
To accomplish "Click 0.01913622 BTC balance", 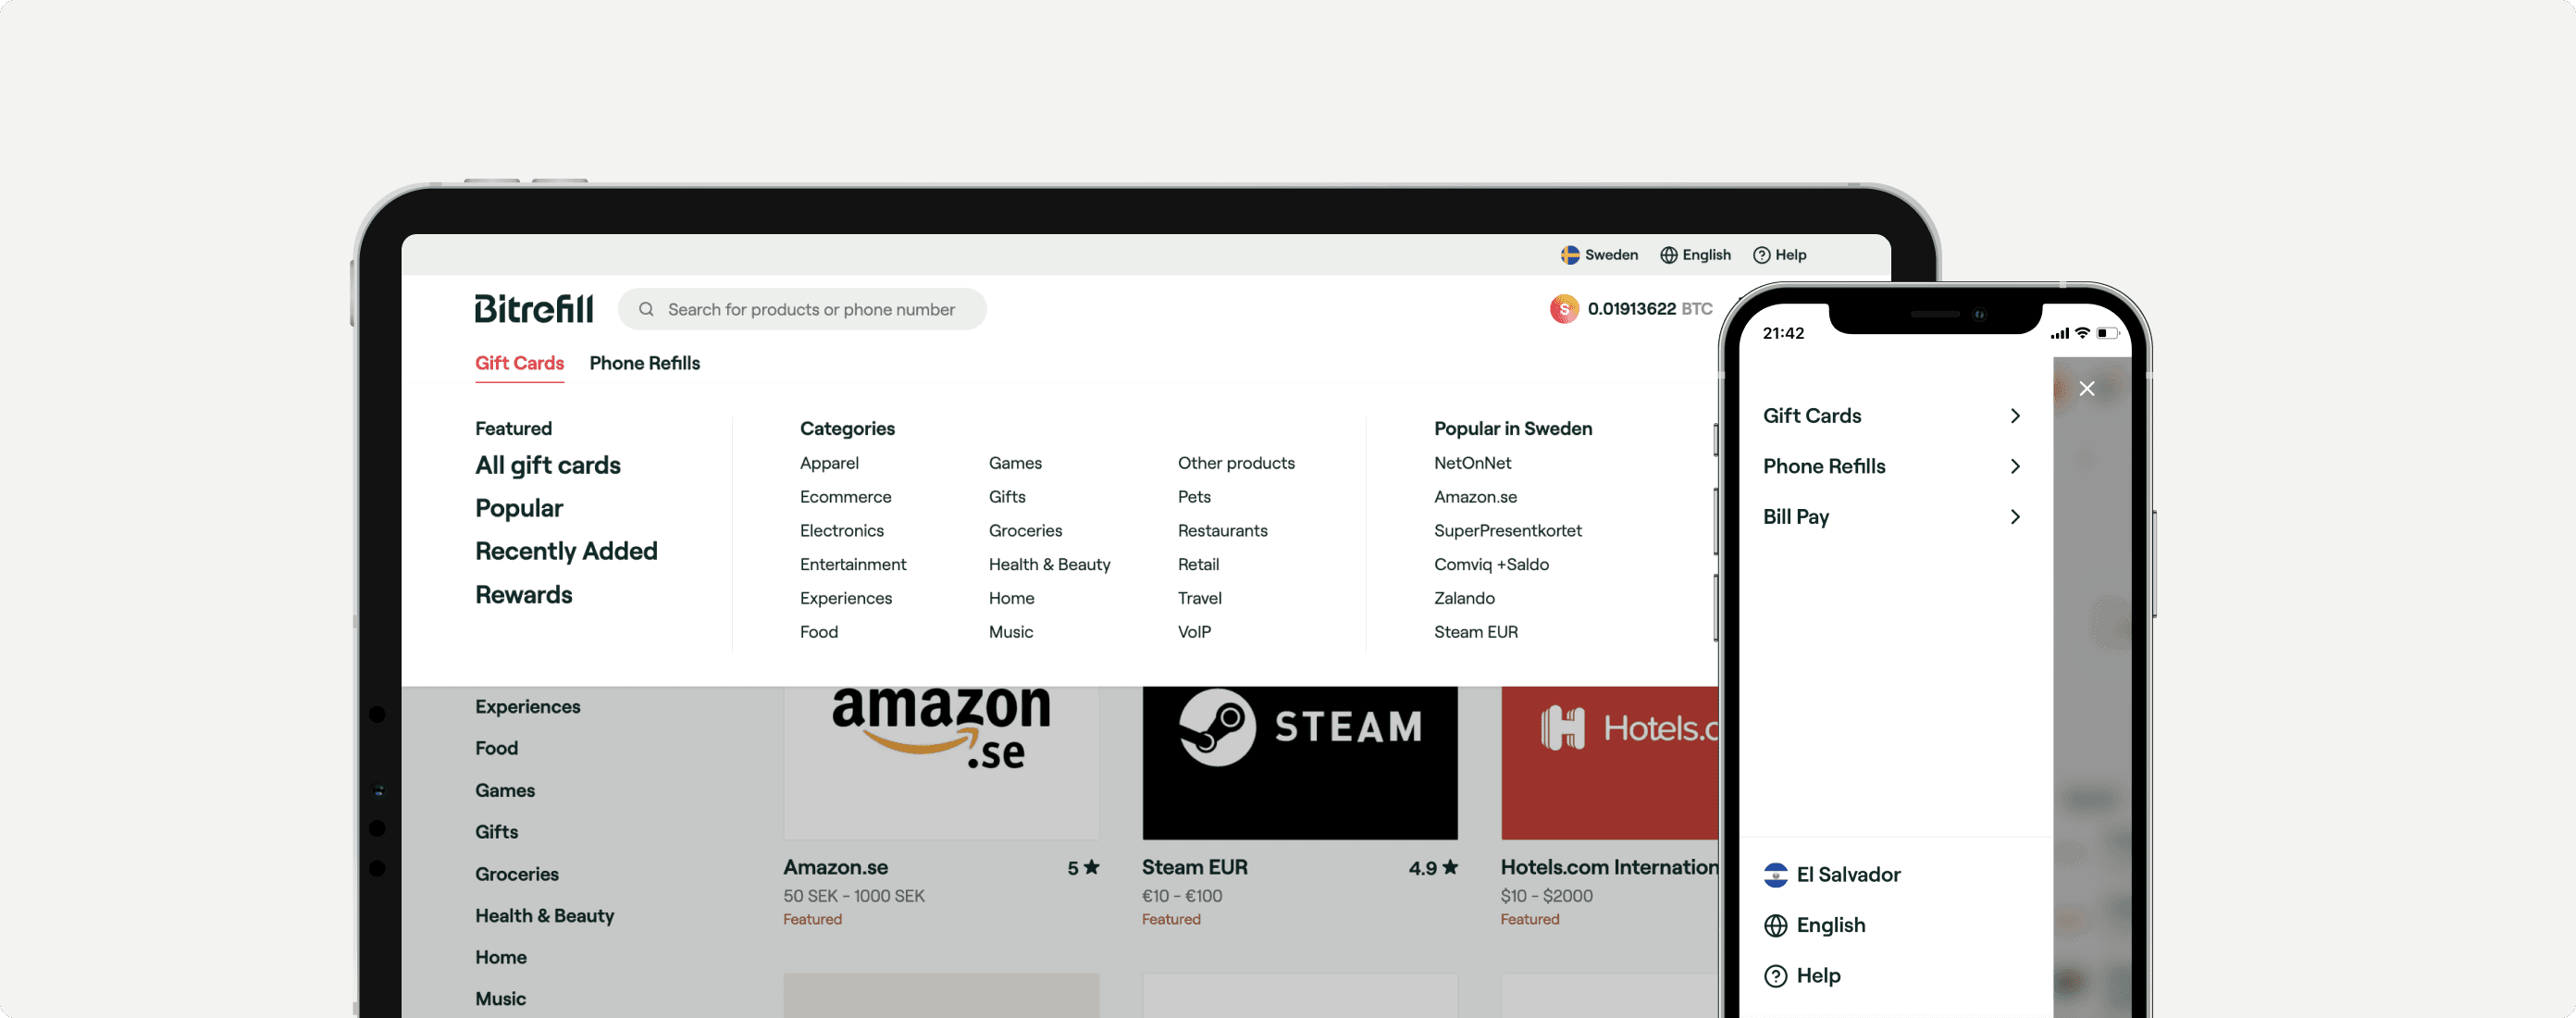I will (1649, 310).
